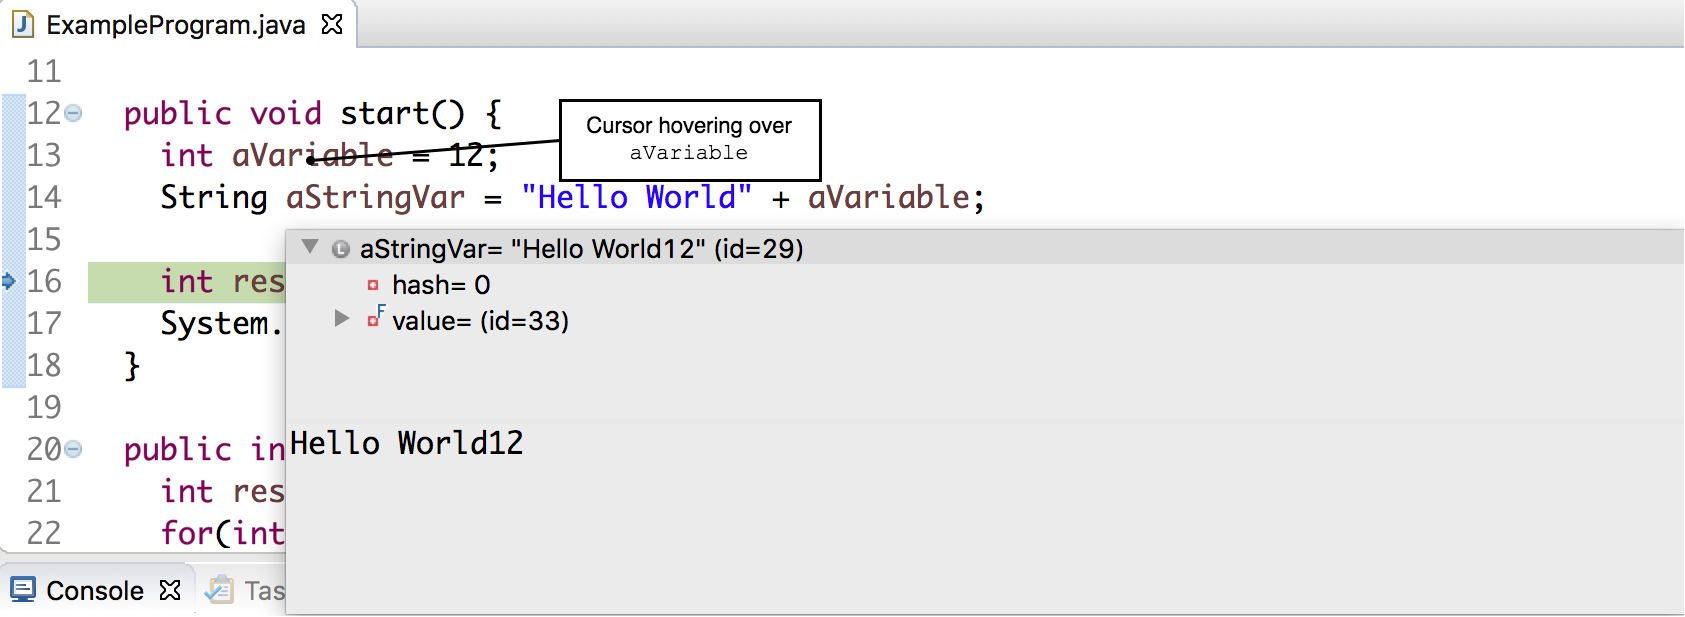Click line number 13 in the gutter
Viewport: 1685px width, 617px height.
44,156
